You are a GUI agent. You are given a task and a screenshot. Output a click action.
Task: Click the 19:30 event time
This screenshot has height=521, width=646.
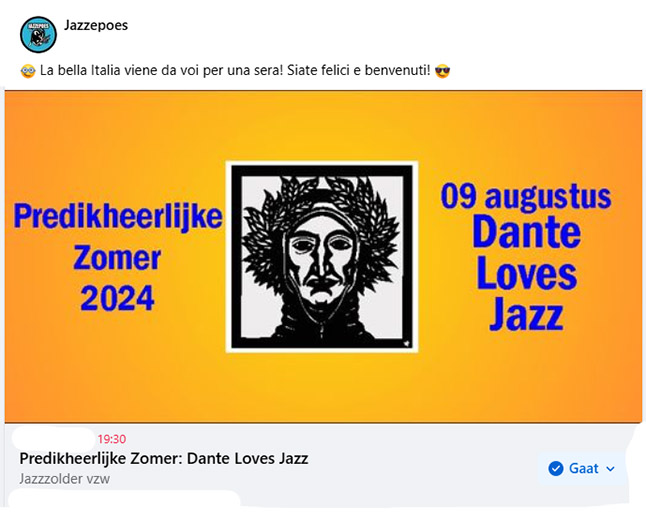point(112,439)
